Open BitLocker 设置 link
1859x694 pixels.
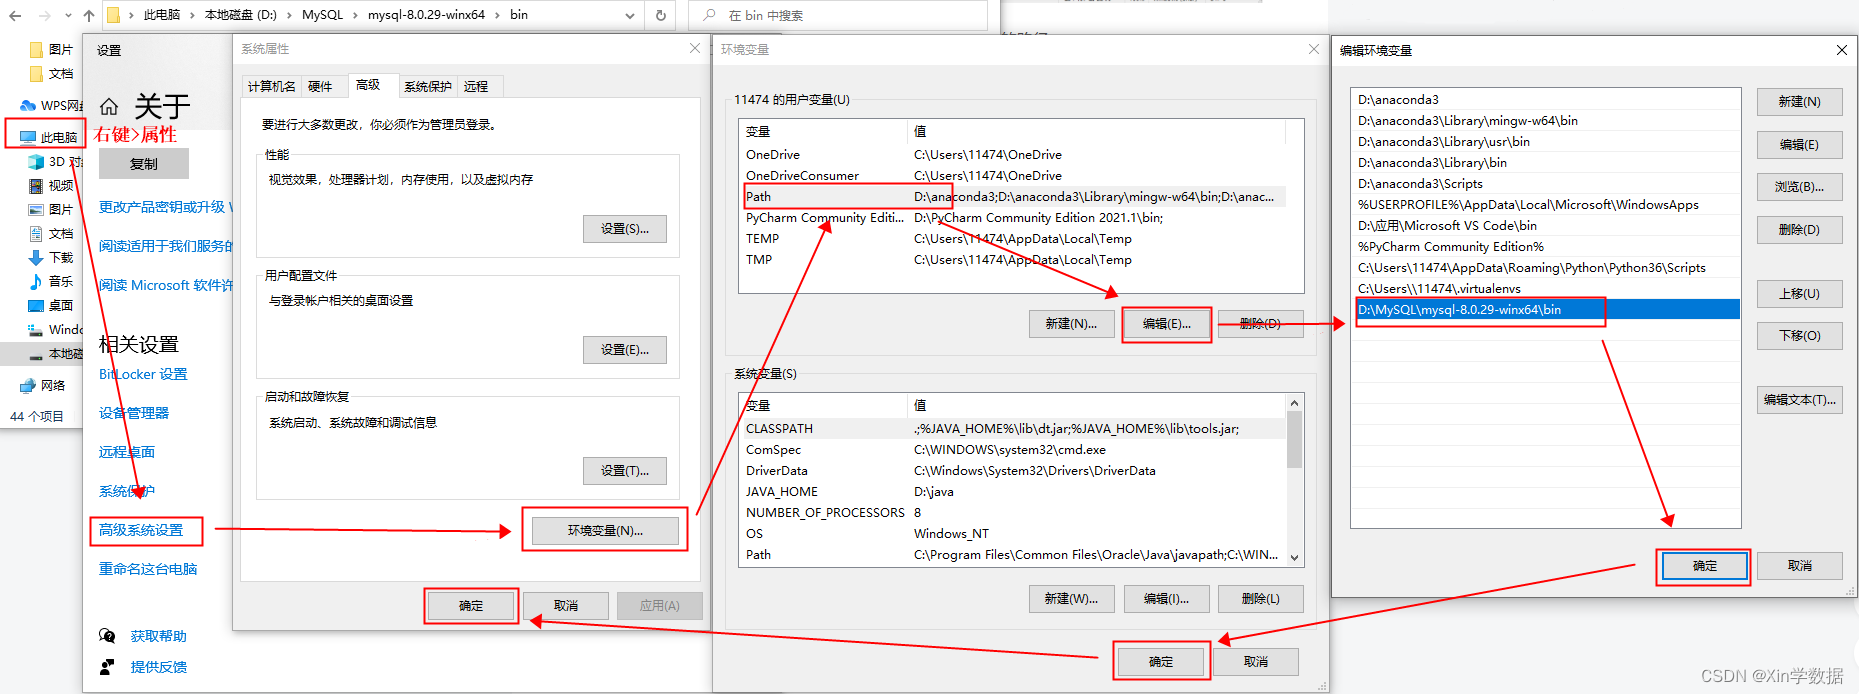tap(143, 374)
